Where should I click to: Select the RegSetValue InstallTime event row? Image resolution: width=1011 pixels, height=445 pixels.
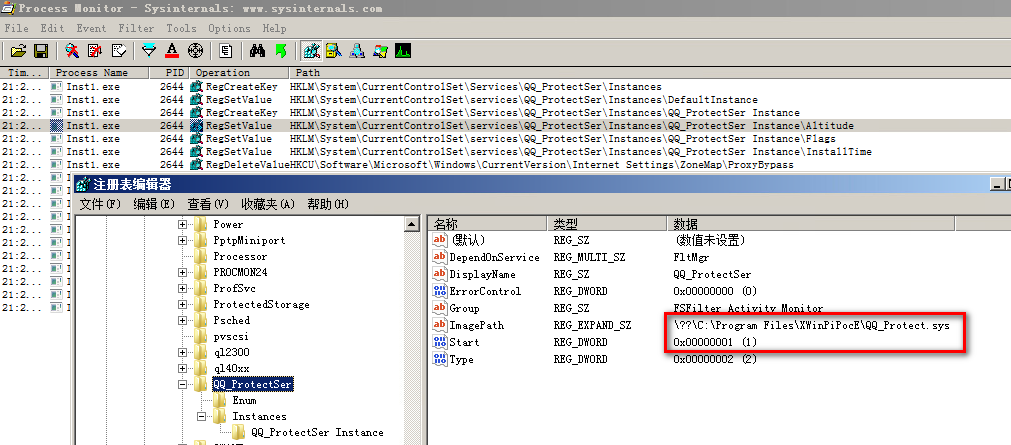pos(506,152)
